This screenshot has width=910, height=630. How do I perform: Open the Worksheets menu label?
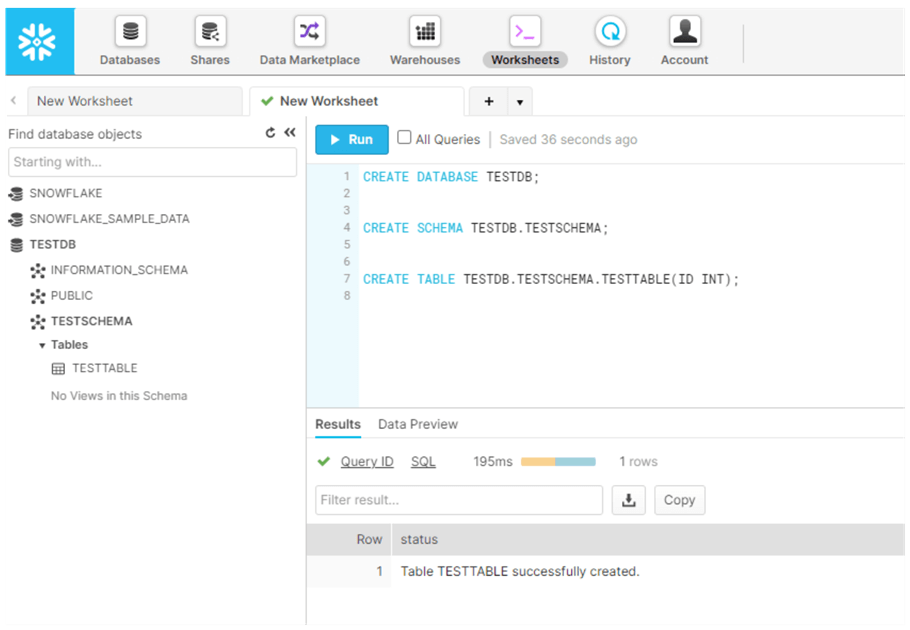click(525, 60)
